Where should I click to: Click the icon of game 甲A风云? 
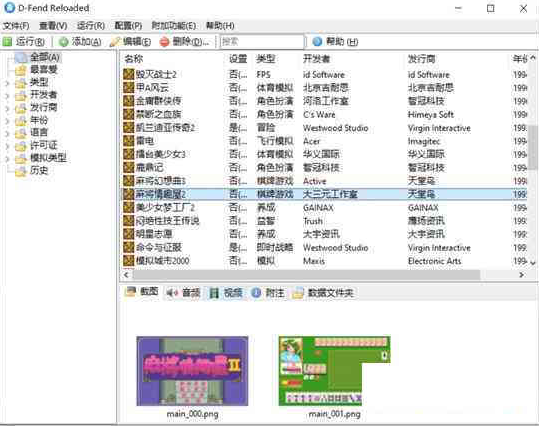[x=129, y=88]
